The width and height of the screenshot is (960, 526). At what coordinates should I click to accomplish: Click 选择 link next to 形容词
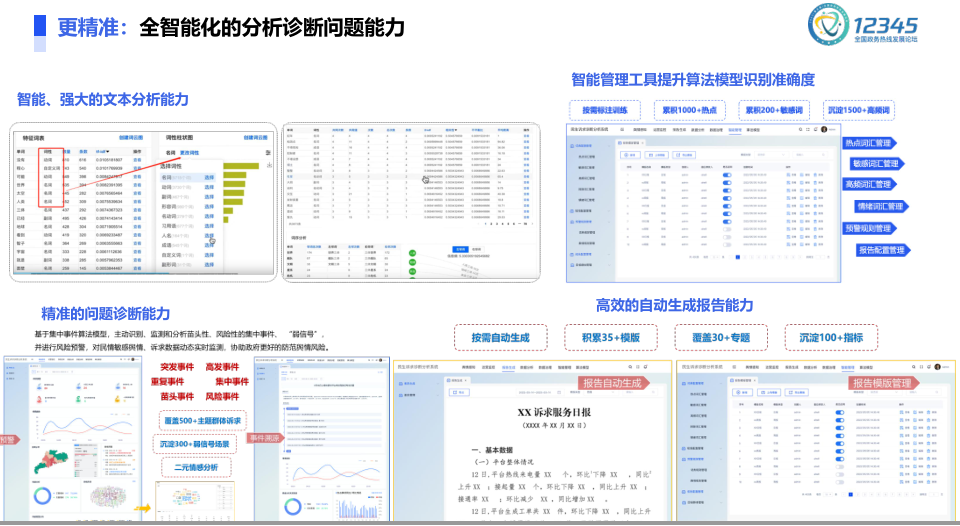coord(209,206)
